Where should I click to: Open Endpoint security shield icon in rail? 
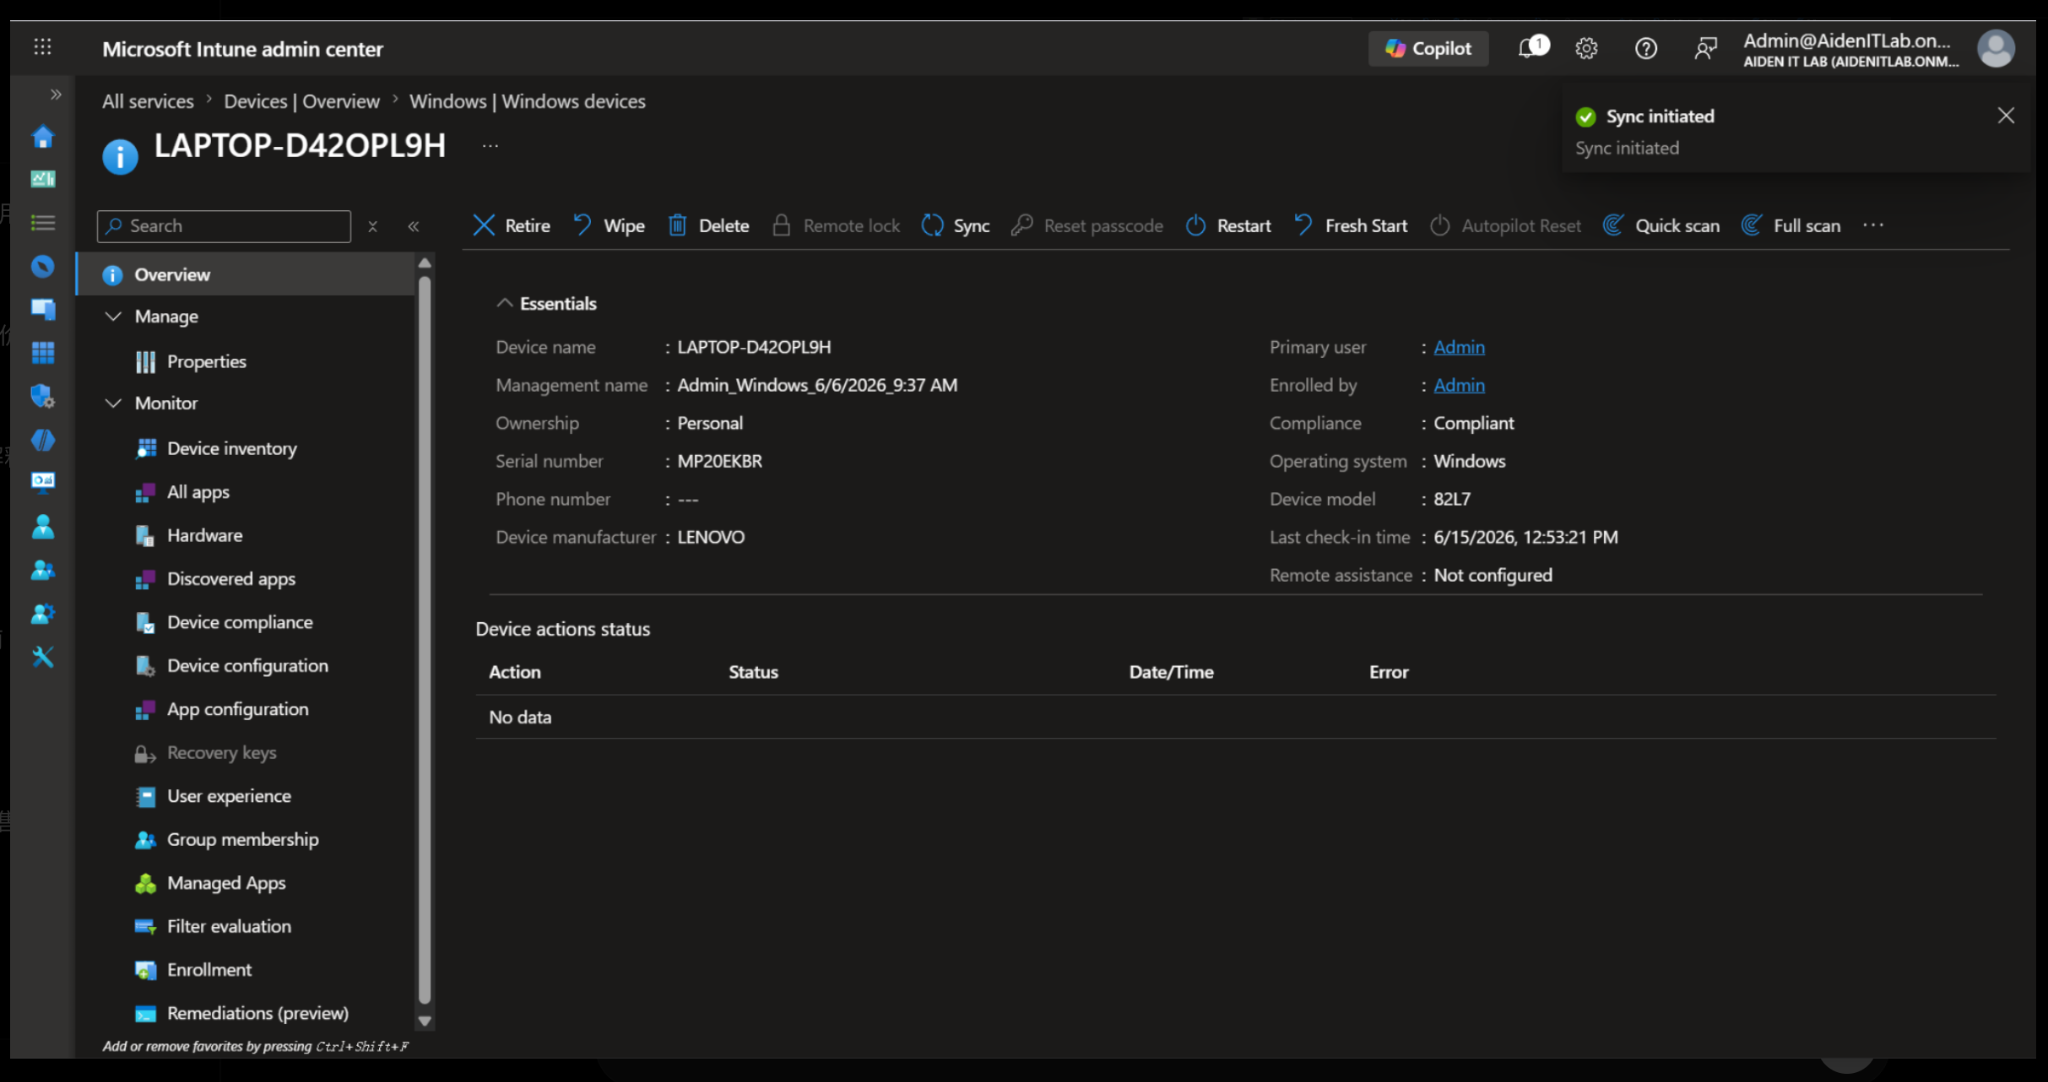point(43,396)
